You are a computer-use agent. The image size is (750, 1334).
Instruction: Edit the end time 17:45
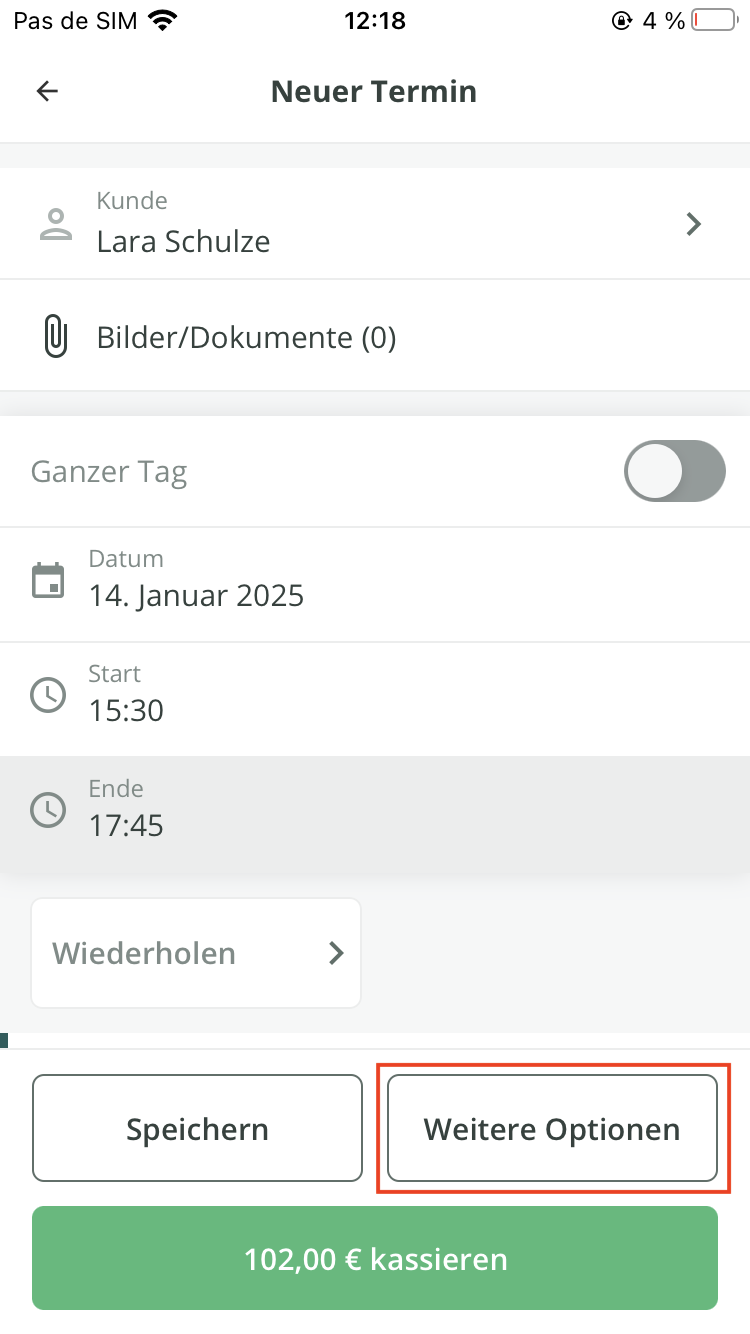pyautogui.click(x=126, y=825)
